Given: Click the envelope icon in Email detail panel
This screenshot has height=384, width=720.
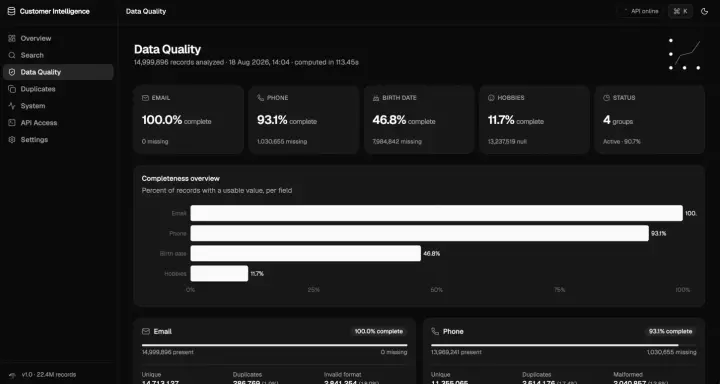Looking at the screenshot, I should click(146, 332).
